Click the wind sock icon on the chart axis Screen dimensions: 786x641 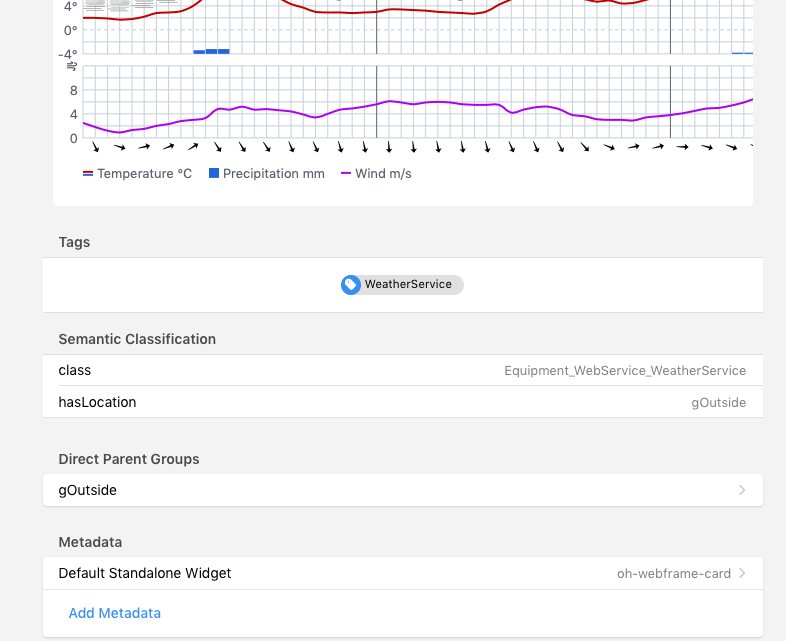pyautogui.click(x=72, y=67)
